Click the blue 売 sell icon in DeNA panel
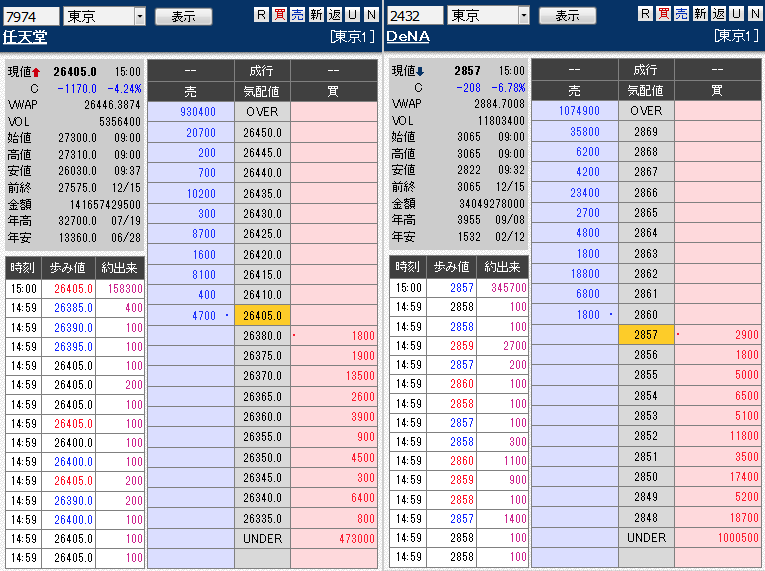The width and height of the screenshot is (765, 571). click(682, 14)
